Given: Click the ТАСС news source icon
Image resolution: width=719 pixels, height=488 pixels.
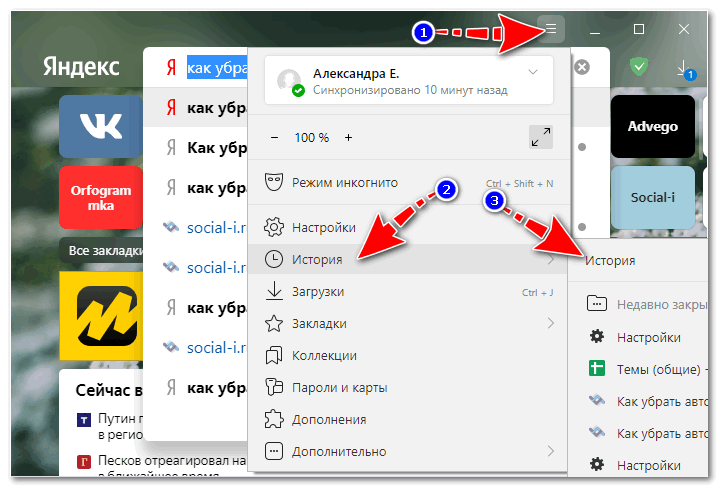Looking at the screenshot, I should (83, 420).
